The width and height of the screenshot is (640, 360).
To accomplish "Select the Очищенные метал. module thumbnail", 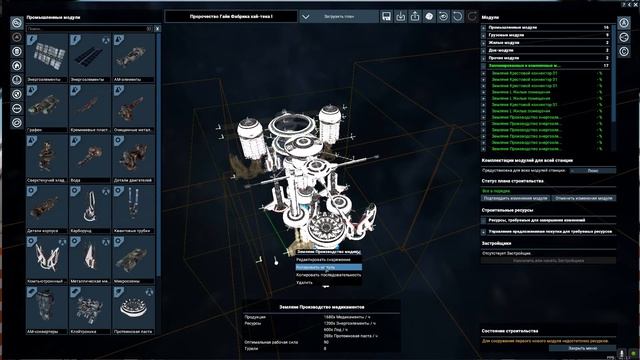I will tap(133, 109).
